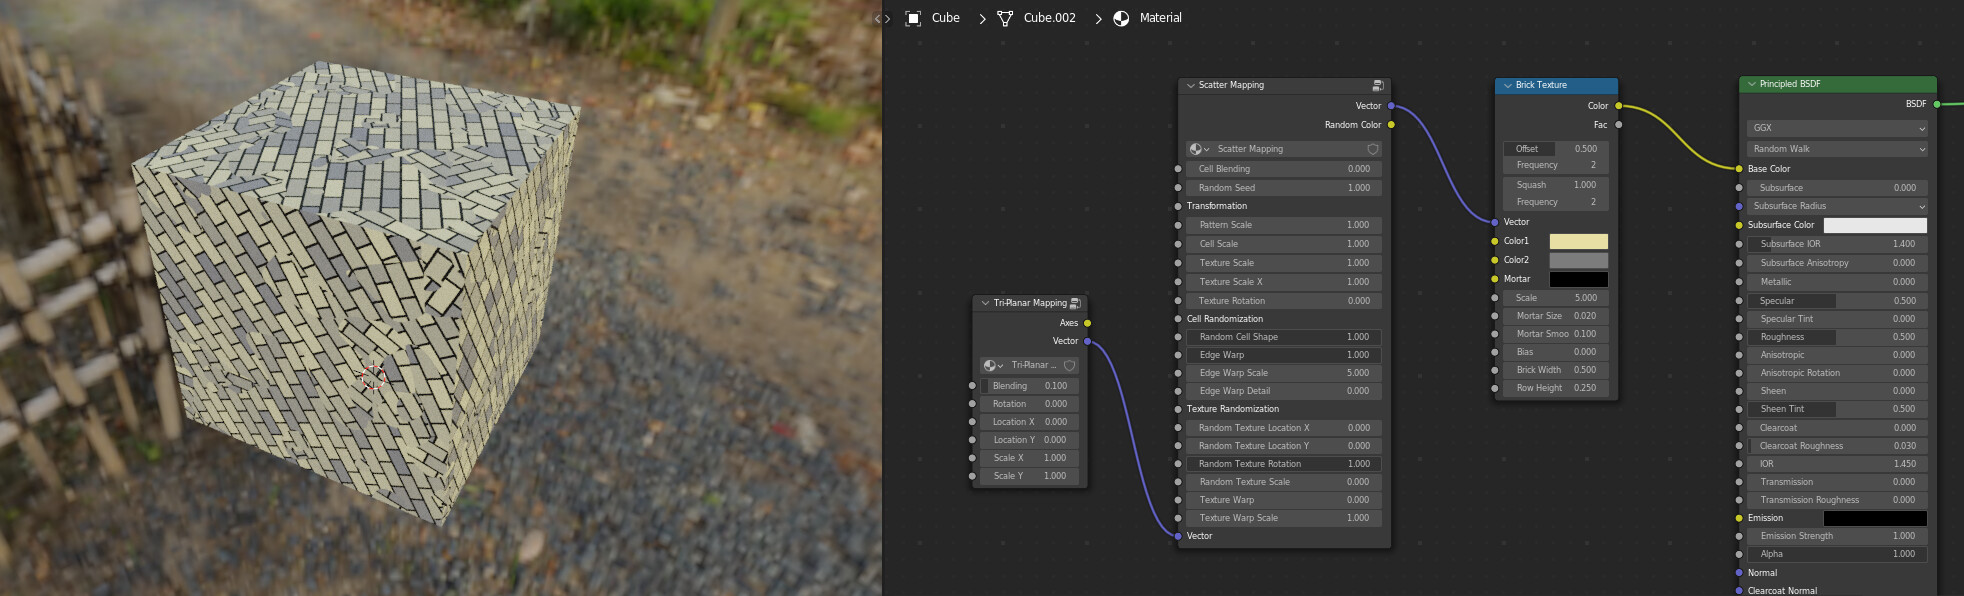Click the Texture Rotation field
Viewport: 1964px width, 596px height.
[x=1284, y=301]
